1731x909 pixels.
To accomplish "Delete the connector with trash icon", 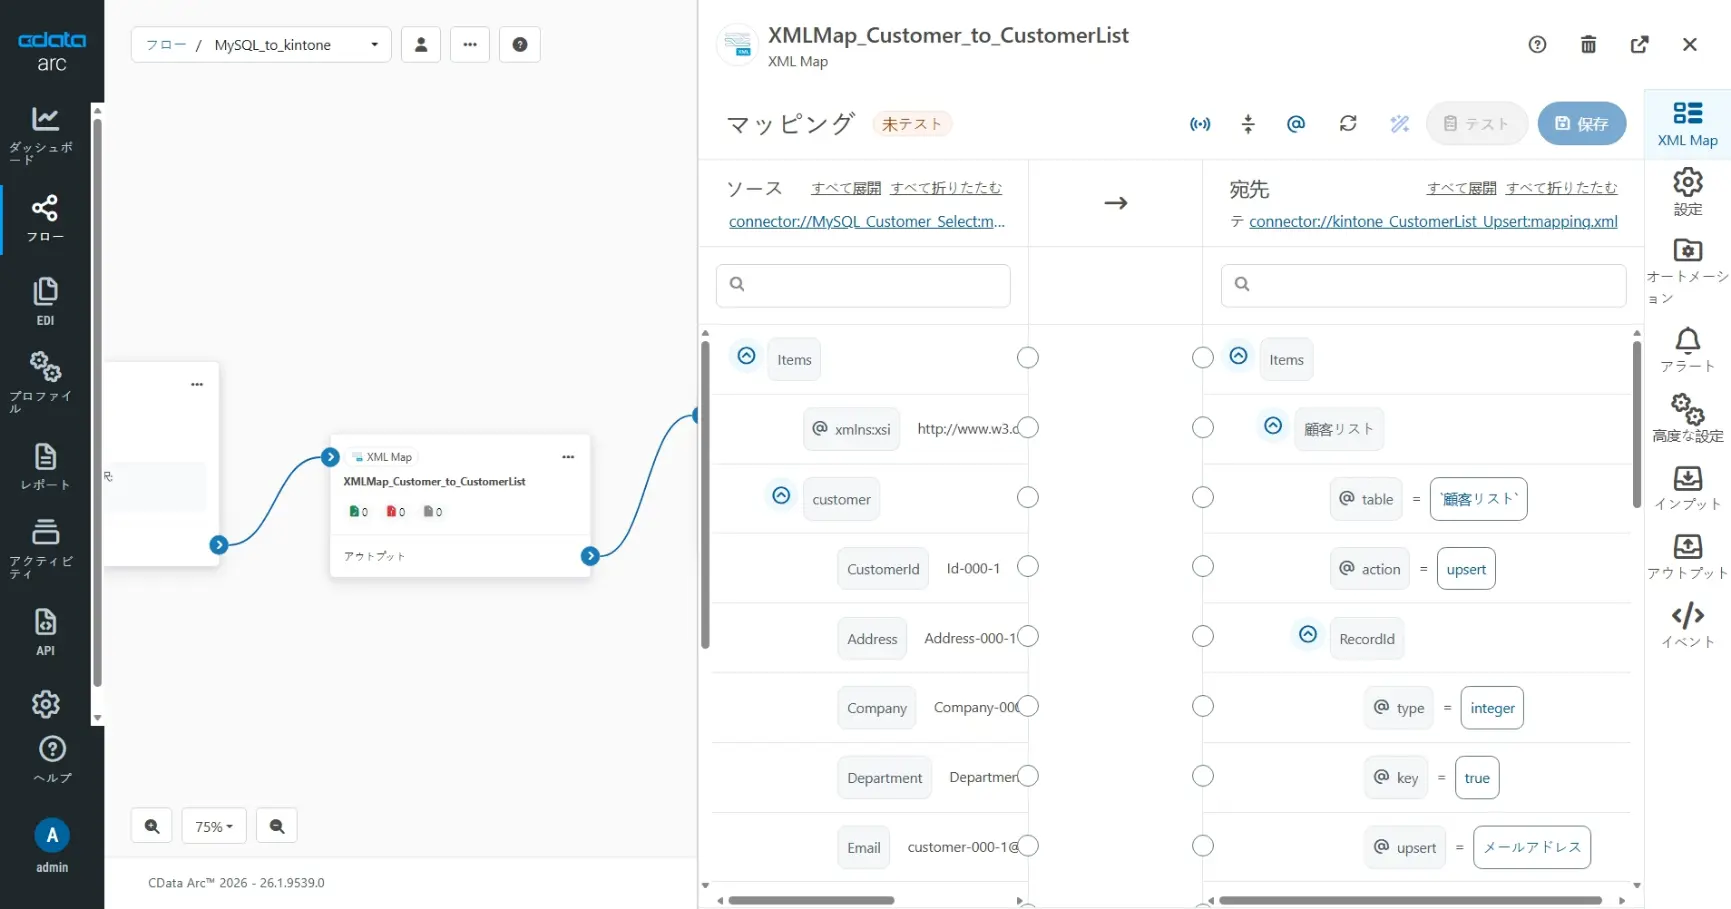I will [x=1588, y=44].
